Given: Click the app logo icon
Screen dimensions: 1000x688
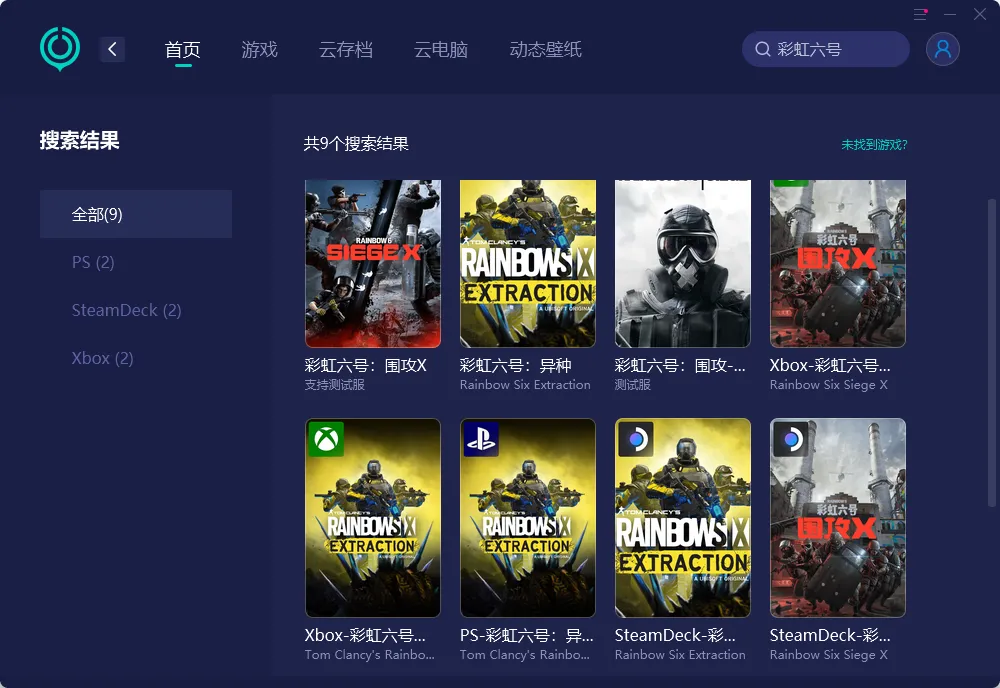Looking at the screenshot, I should (x=60, y=48).
